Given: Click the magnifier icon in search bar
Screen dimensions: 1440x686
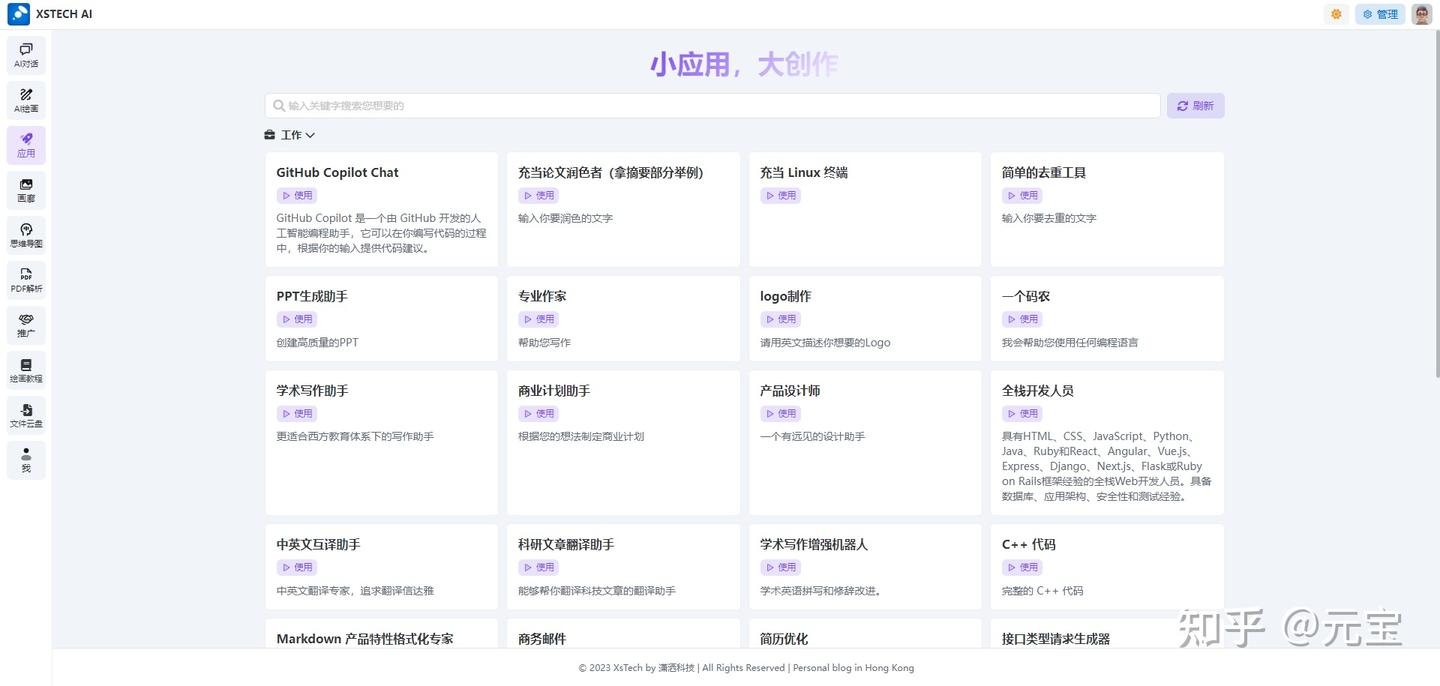Looking at the screenshot, I should (278, 106).
